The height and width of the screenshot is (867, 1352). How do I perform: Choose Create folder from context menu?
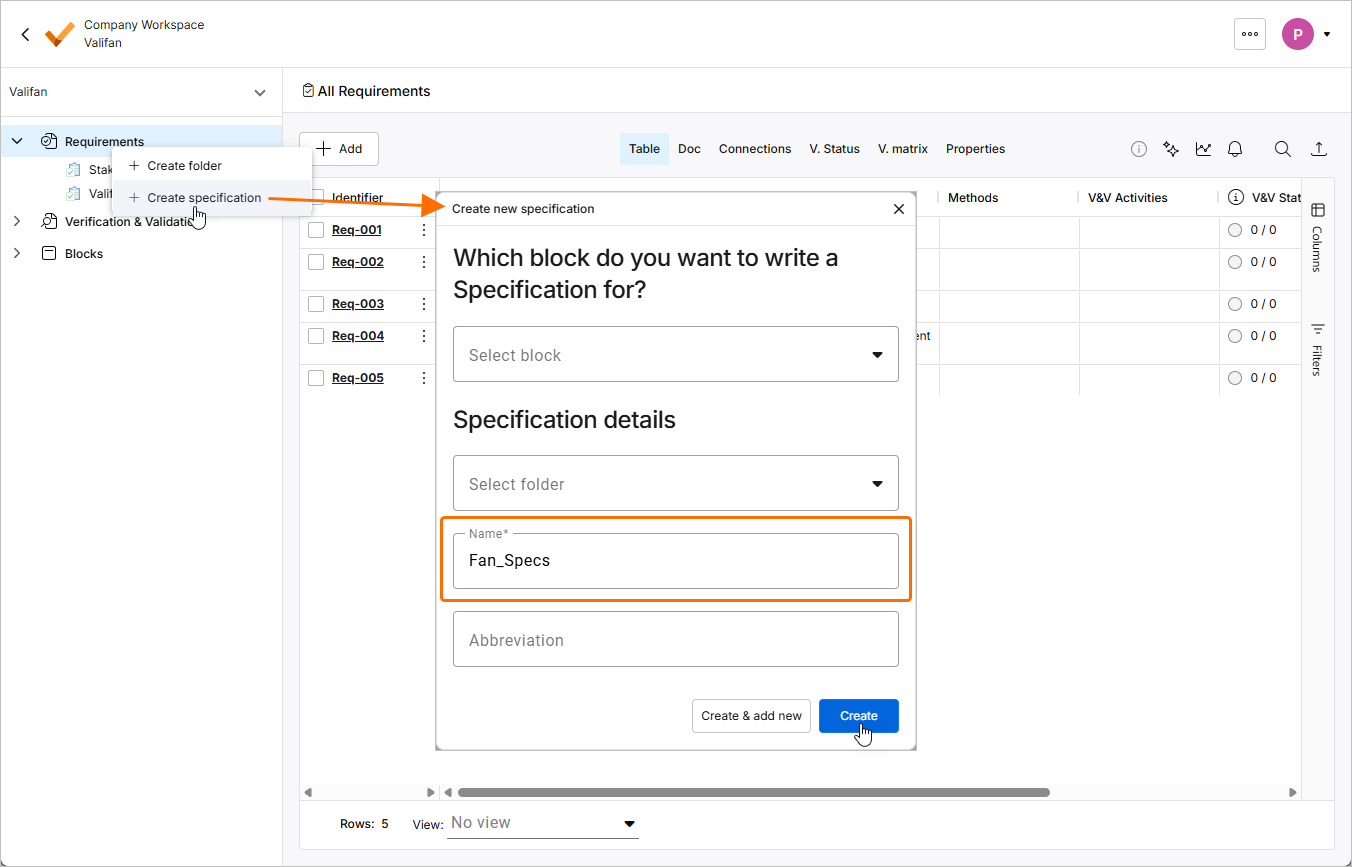pyautogui.click(x=184, y=166)
